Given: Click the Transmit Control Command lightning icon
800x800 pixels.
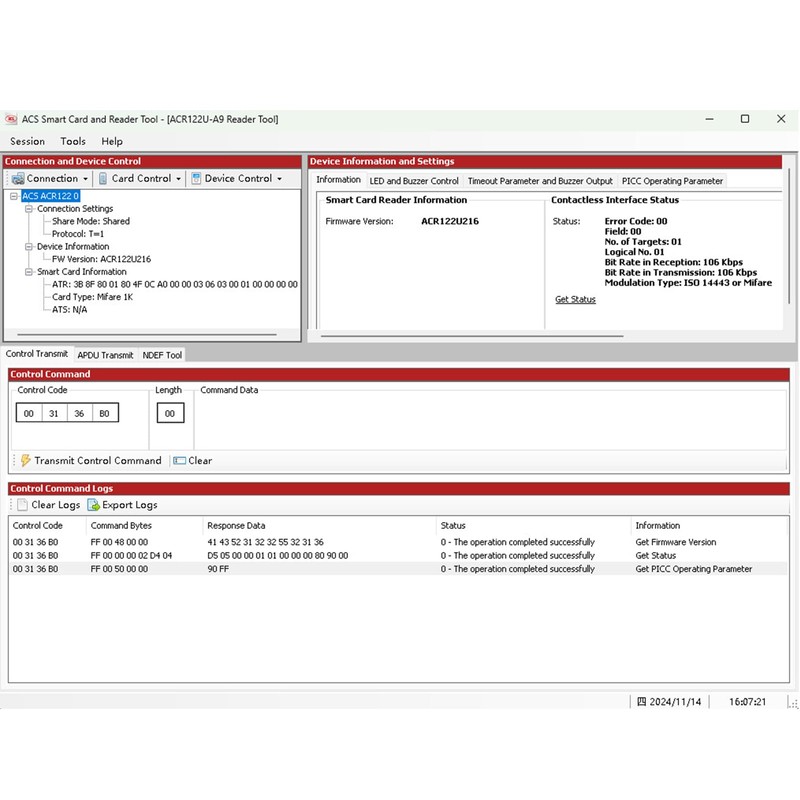Looking at the screenshot, I should click(26, 461).
